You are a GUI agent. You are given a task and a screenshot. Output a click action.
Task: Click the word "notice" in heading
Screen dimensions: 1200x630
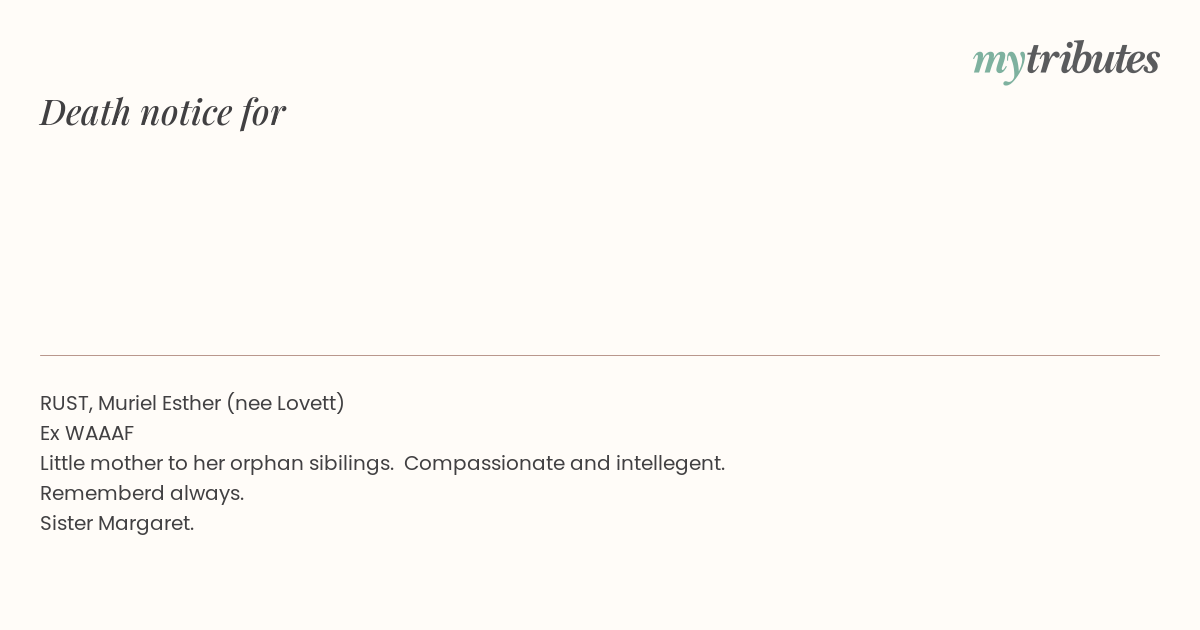[186, 113]
